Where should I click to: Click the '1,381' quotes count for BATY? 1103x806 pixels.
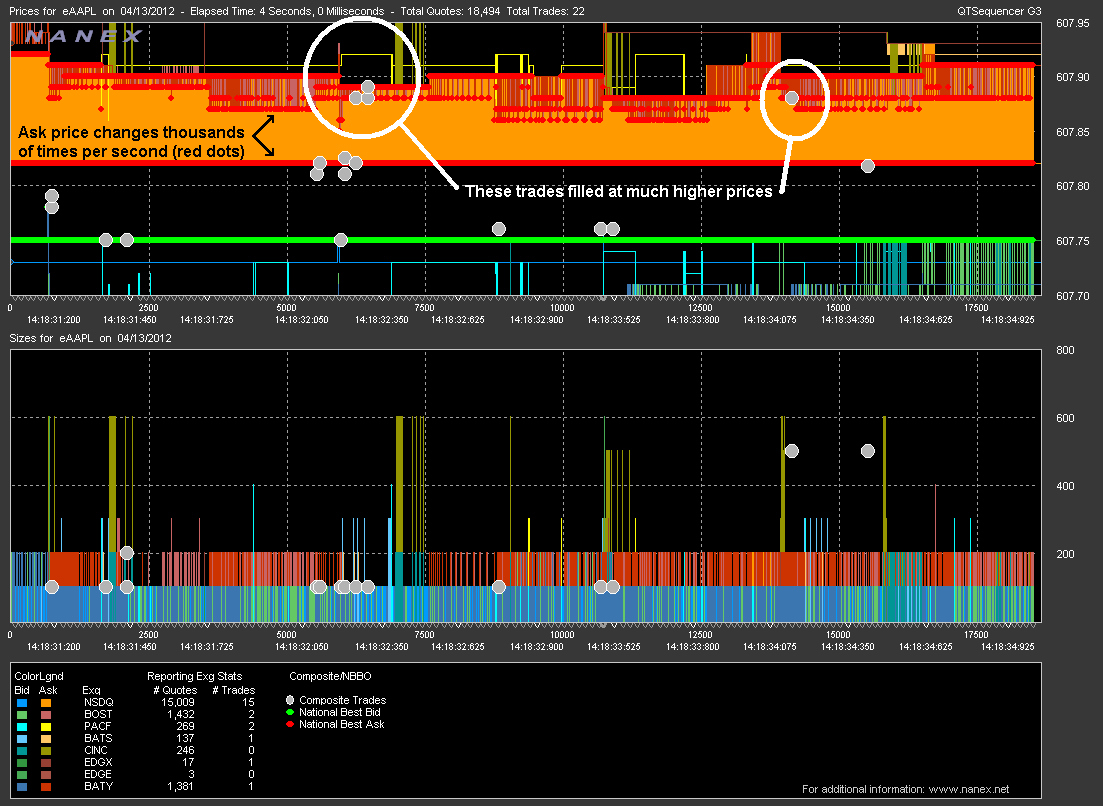[180, 786]
